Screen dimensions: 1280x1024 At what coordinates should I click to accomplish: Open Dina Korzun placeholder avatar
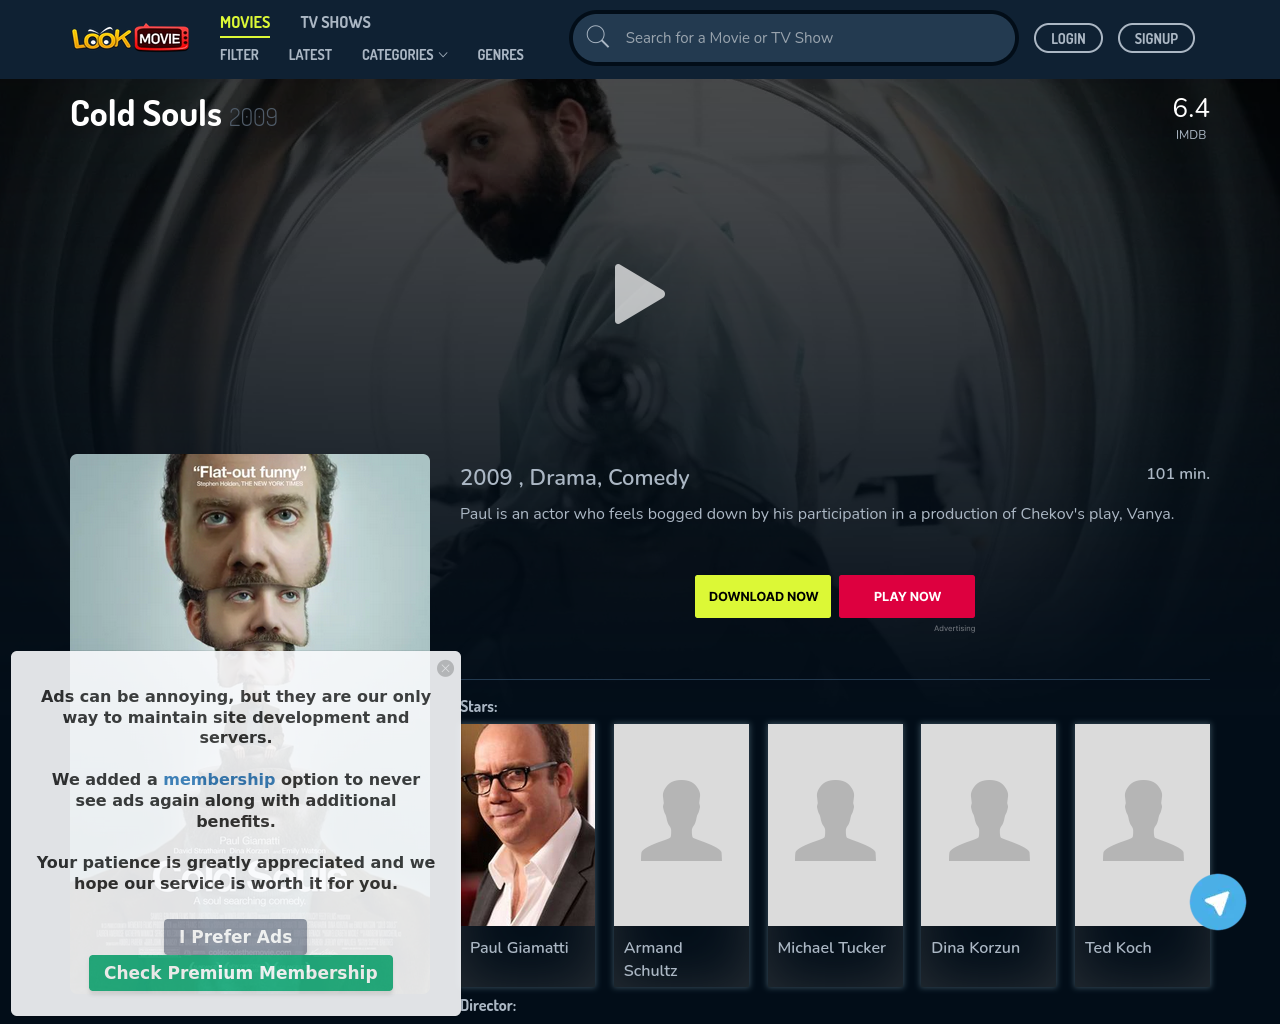click(x=988, y=825)
